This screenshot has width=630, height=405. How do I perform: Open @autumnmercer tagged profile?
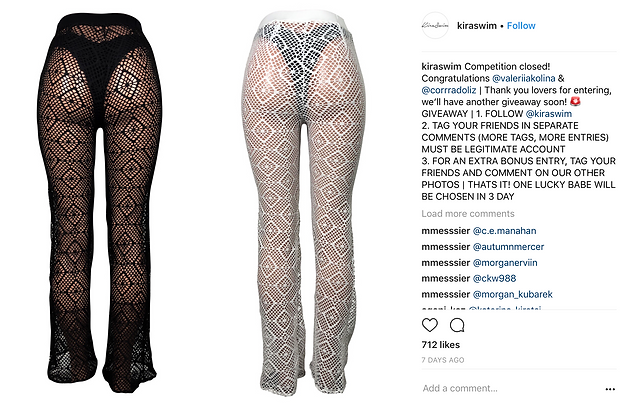(x=509, y=247)
